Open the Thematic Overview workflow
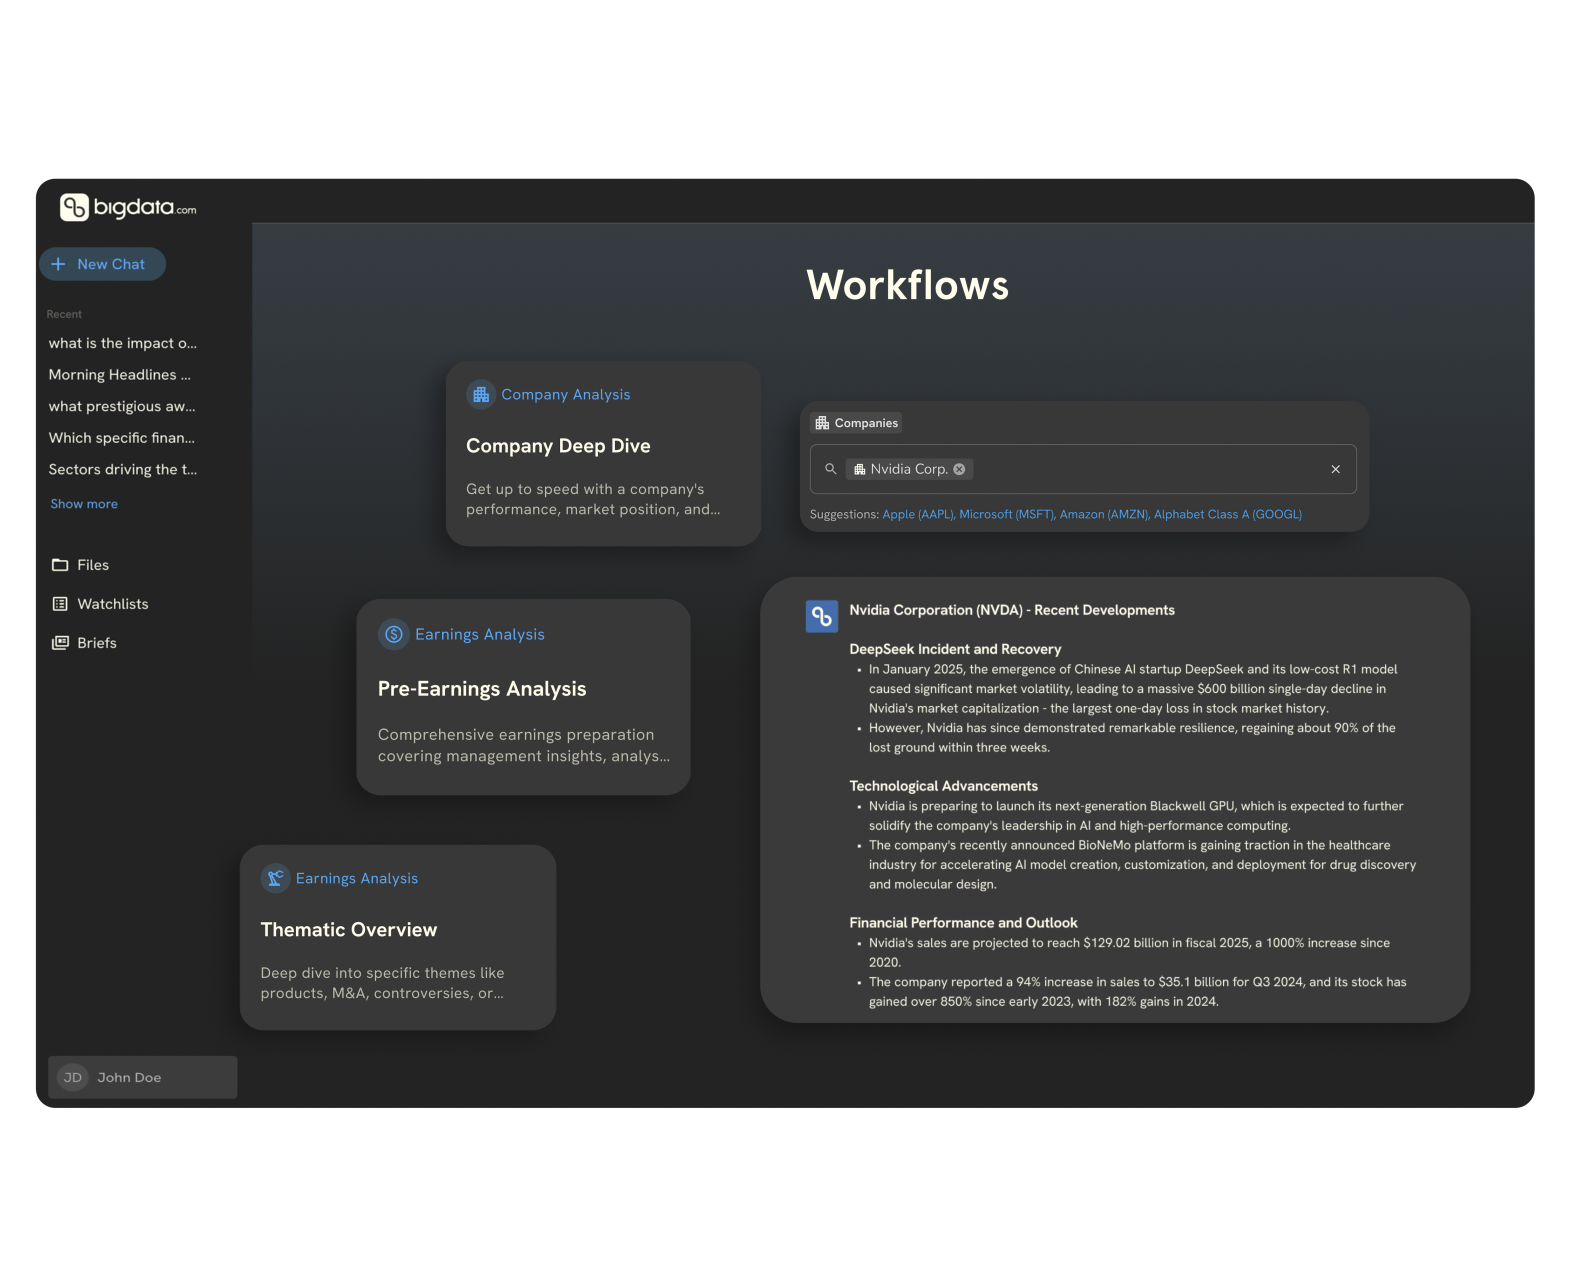This screenshot has height=1288, width=1572. pos(398,937)
